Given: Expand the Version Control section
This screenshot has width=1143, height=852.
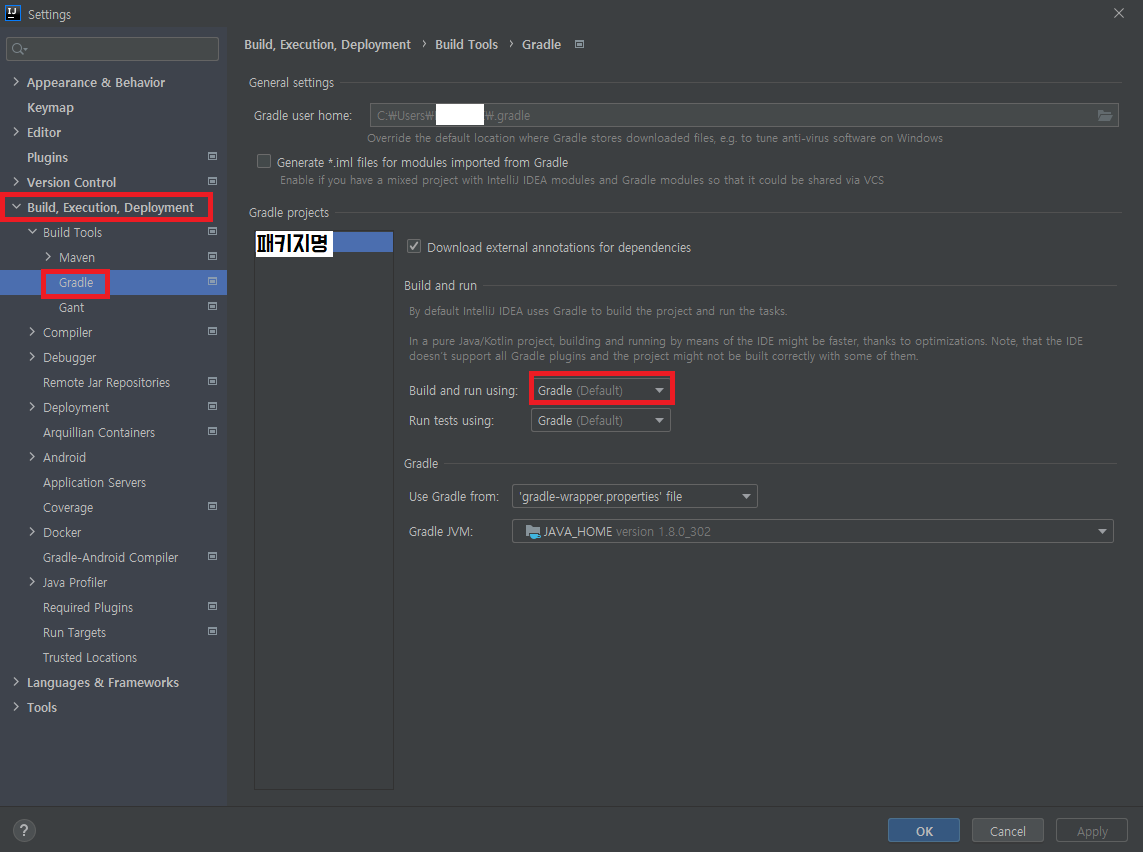Looking at the screenshot, I should pos(16,181).
